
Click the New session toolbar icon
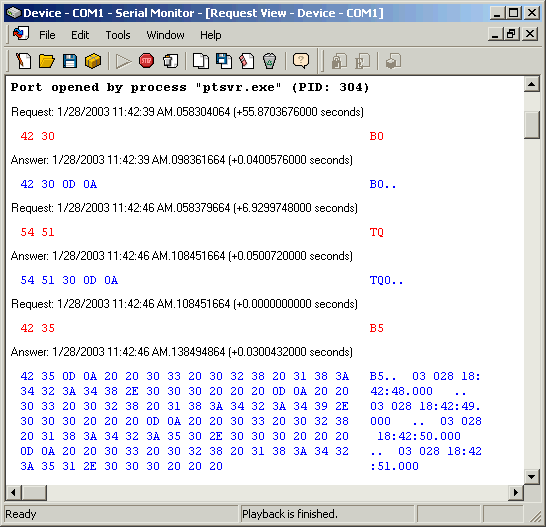point(24,61)
